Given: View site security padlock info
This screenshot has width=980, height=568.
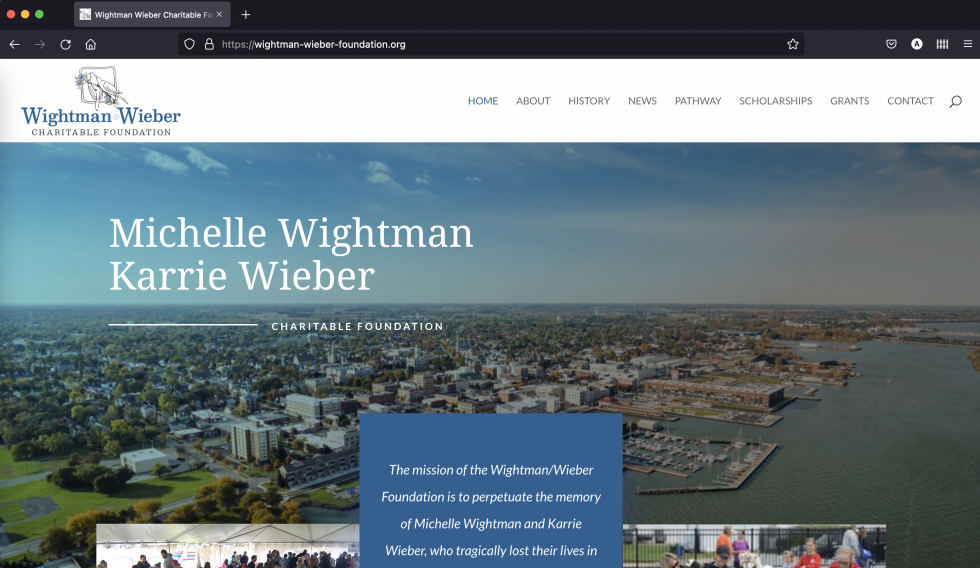Looking at the screenshot, I should click(x=209, y=44).
